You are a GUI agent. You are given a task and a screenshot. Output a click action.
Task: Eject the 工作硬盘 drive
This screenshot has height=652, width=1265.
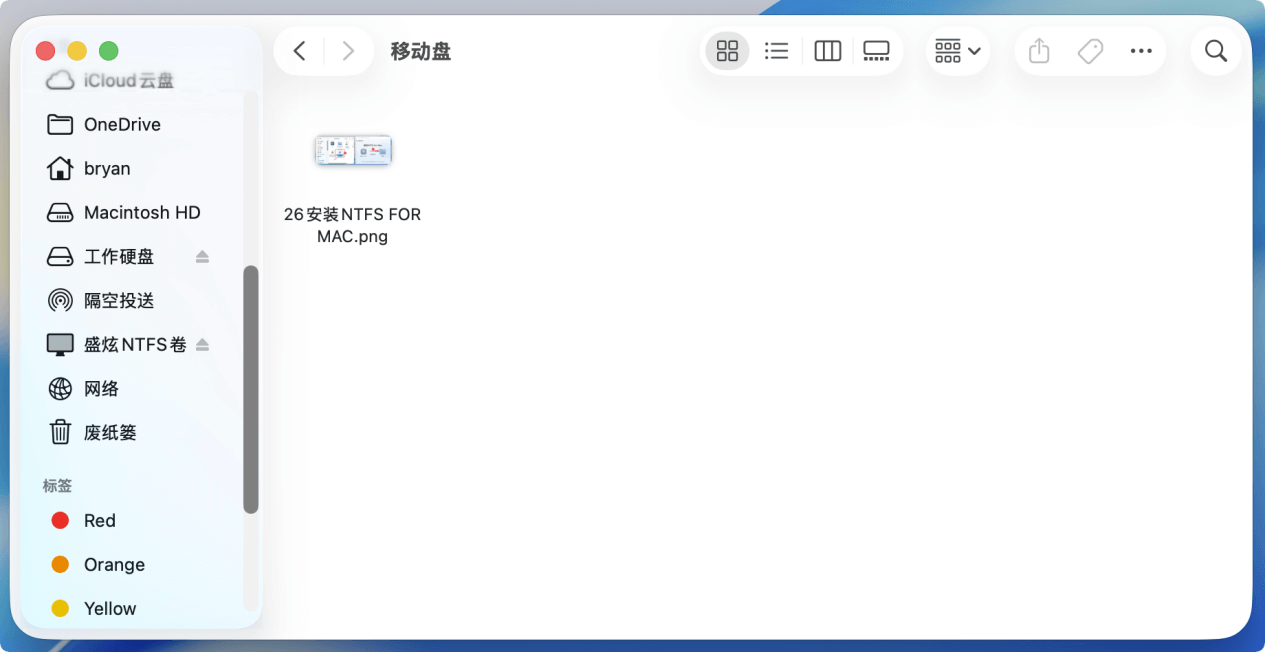tap(202, 256)
